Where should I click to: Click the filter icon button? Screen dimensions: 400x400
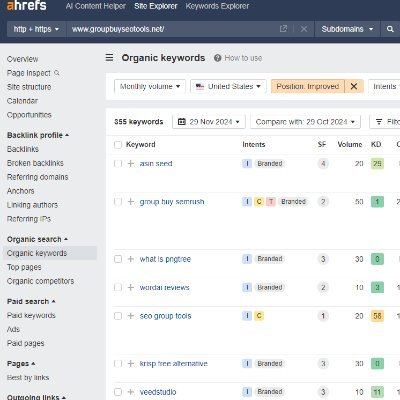tap(379, 122)
